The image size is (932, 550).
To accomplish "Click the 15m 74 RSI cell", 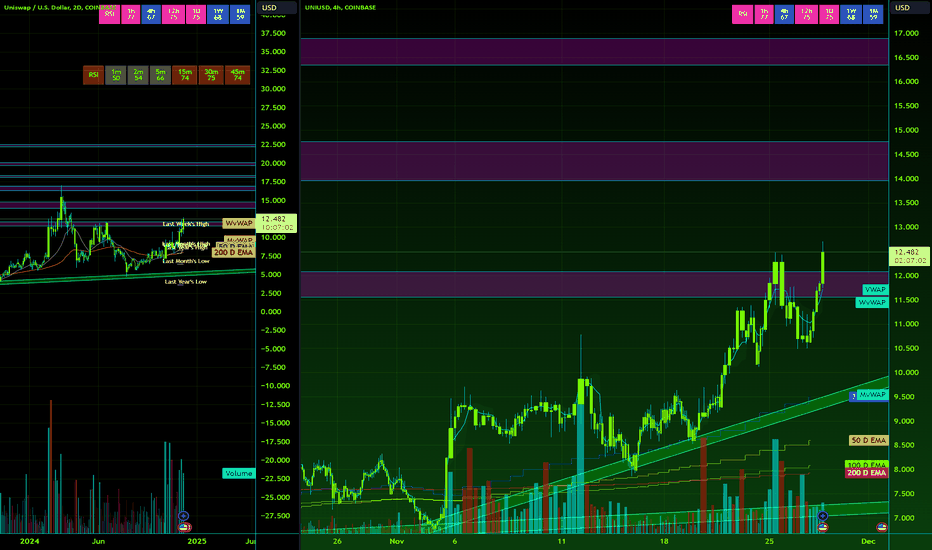I will [x=185, y=75].
